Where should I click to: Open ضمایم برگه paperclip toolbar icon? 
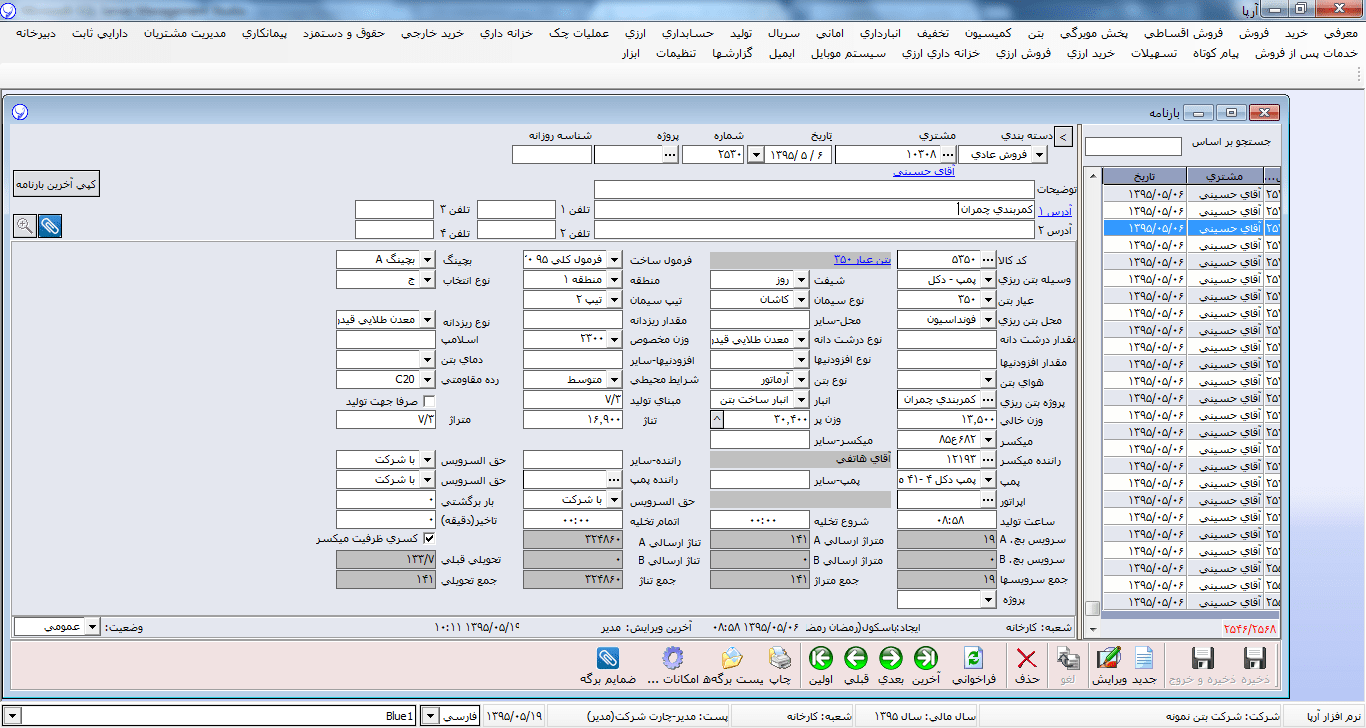pos(607,658)
